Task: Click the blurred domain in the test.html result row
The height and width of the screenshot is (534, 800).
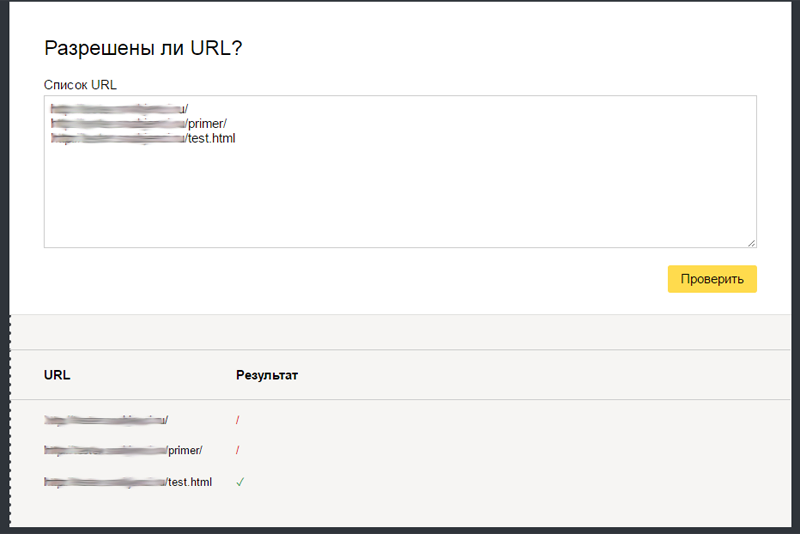Action: (x=105, y=482)
